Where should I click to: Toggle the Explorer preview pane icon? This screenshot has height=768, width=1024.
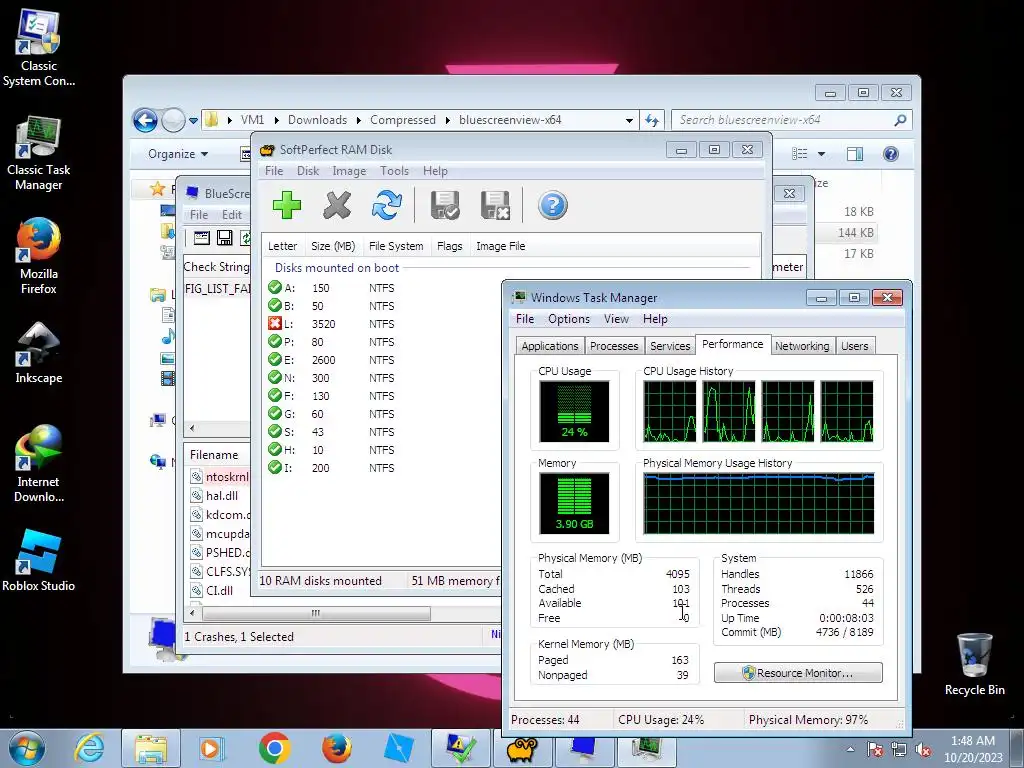[855, 153]
